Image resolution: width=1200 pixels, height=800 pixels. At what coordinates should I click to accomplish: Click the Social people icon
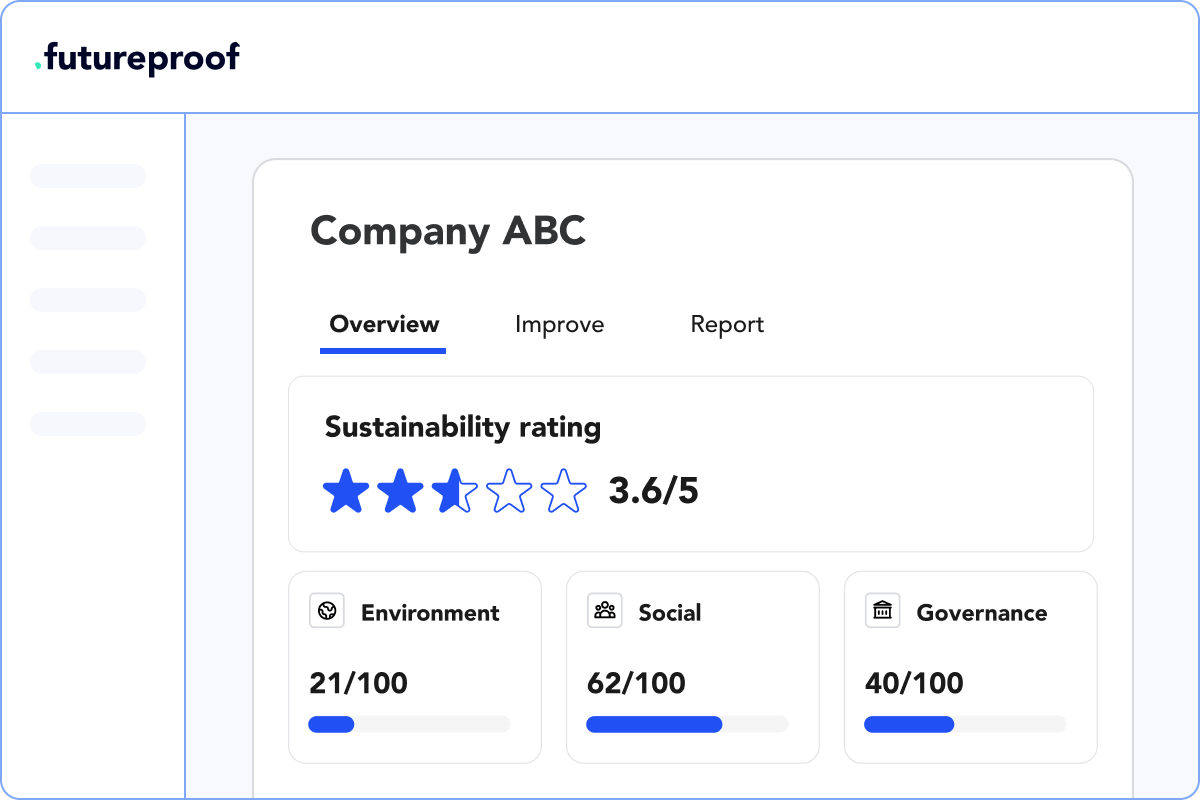tap(605, 611)
